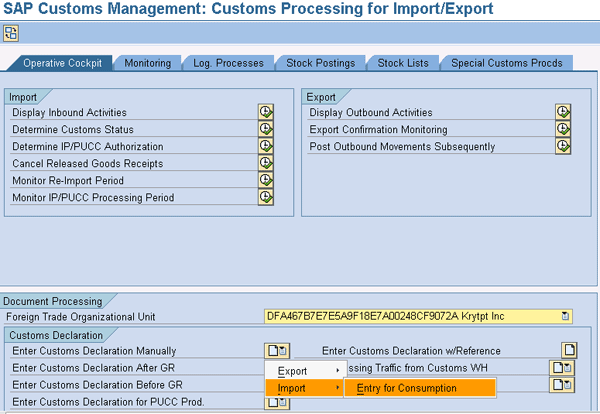Screen dimensions: 600x414
Task: Execute Monitor Re-Import Period
Action: click(x=265, y=180)
